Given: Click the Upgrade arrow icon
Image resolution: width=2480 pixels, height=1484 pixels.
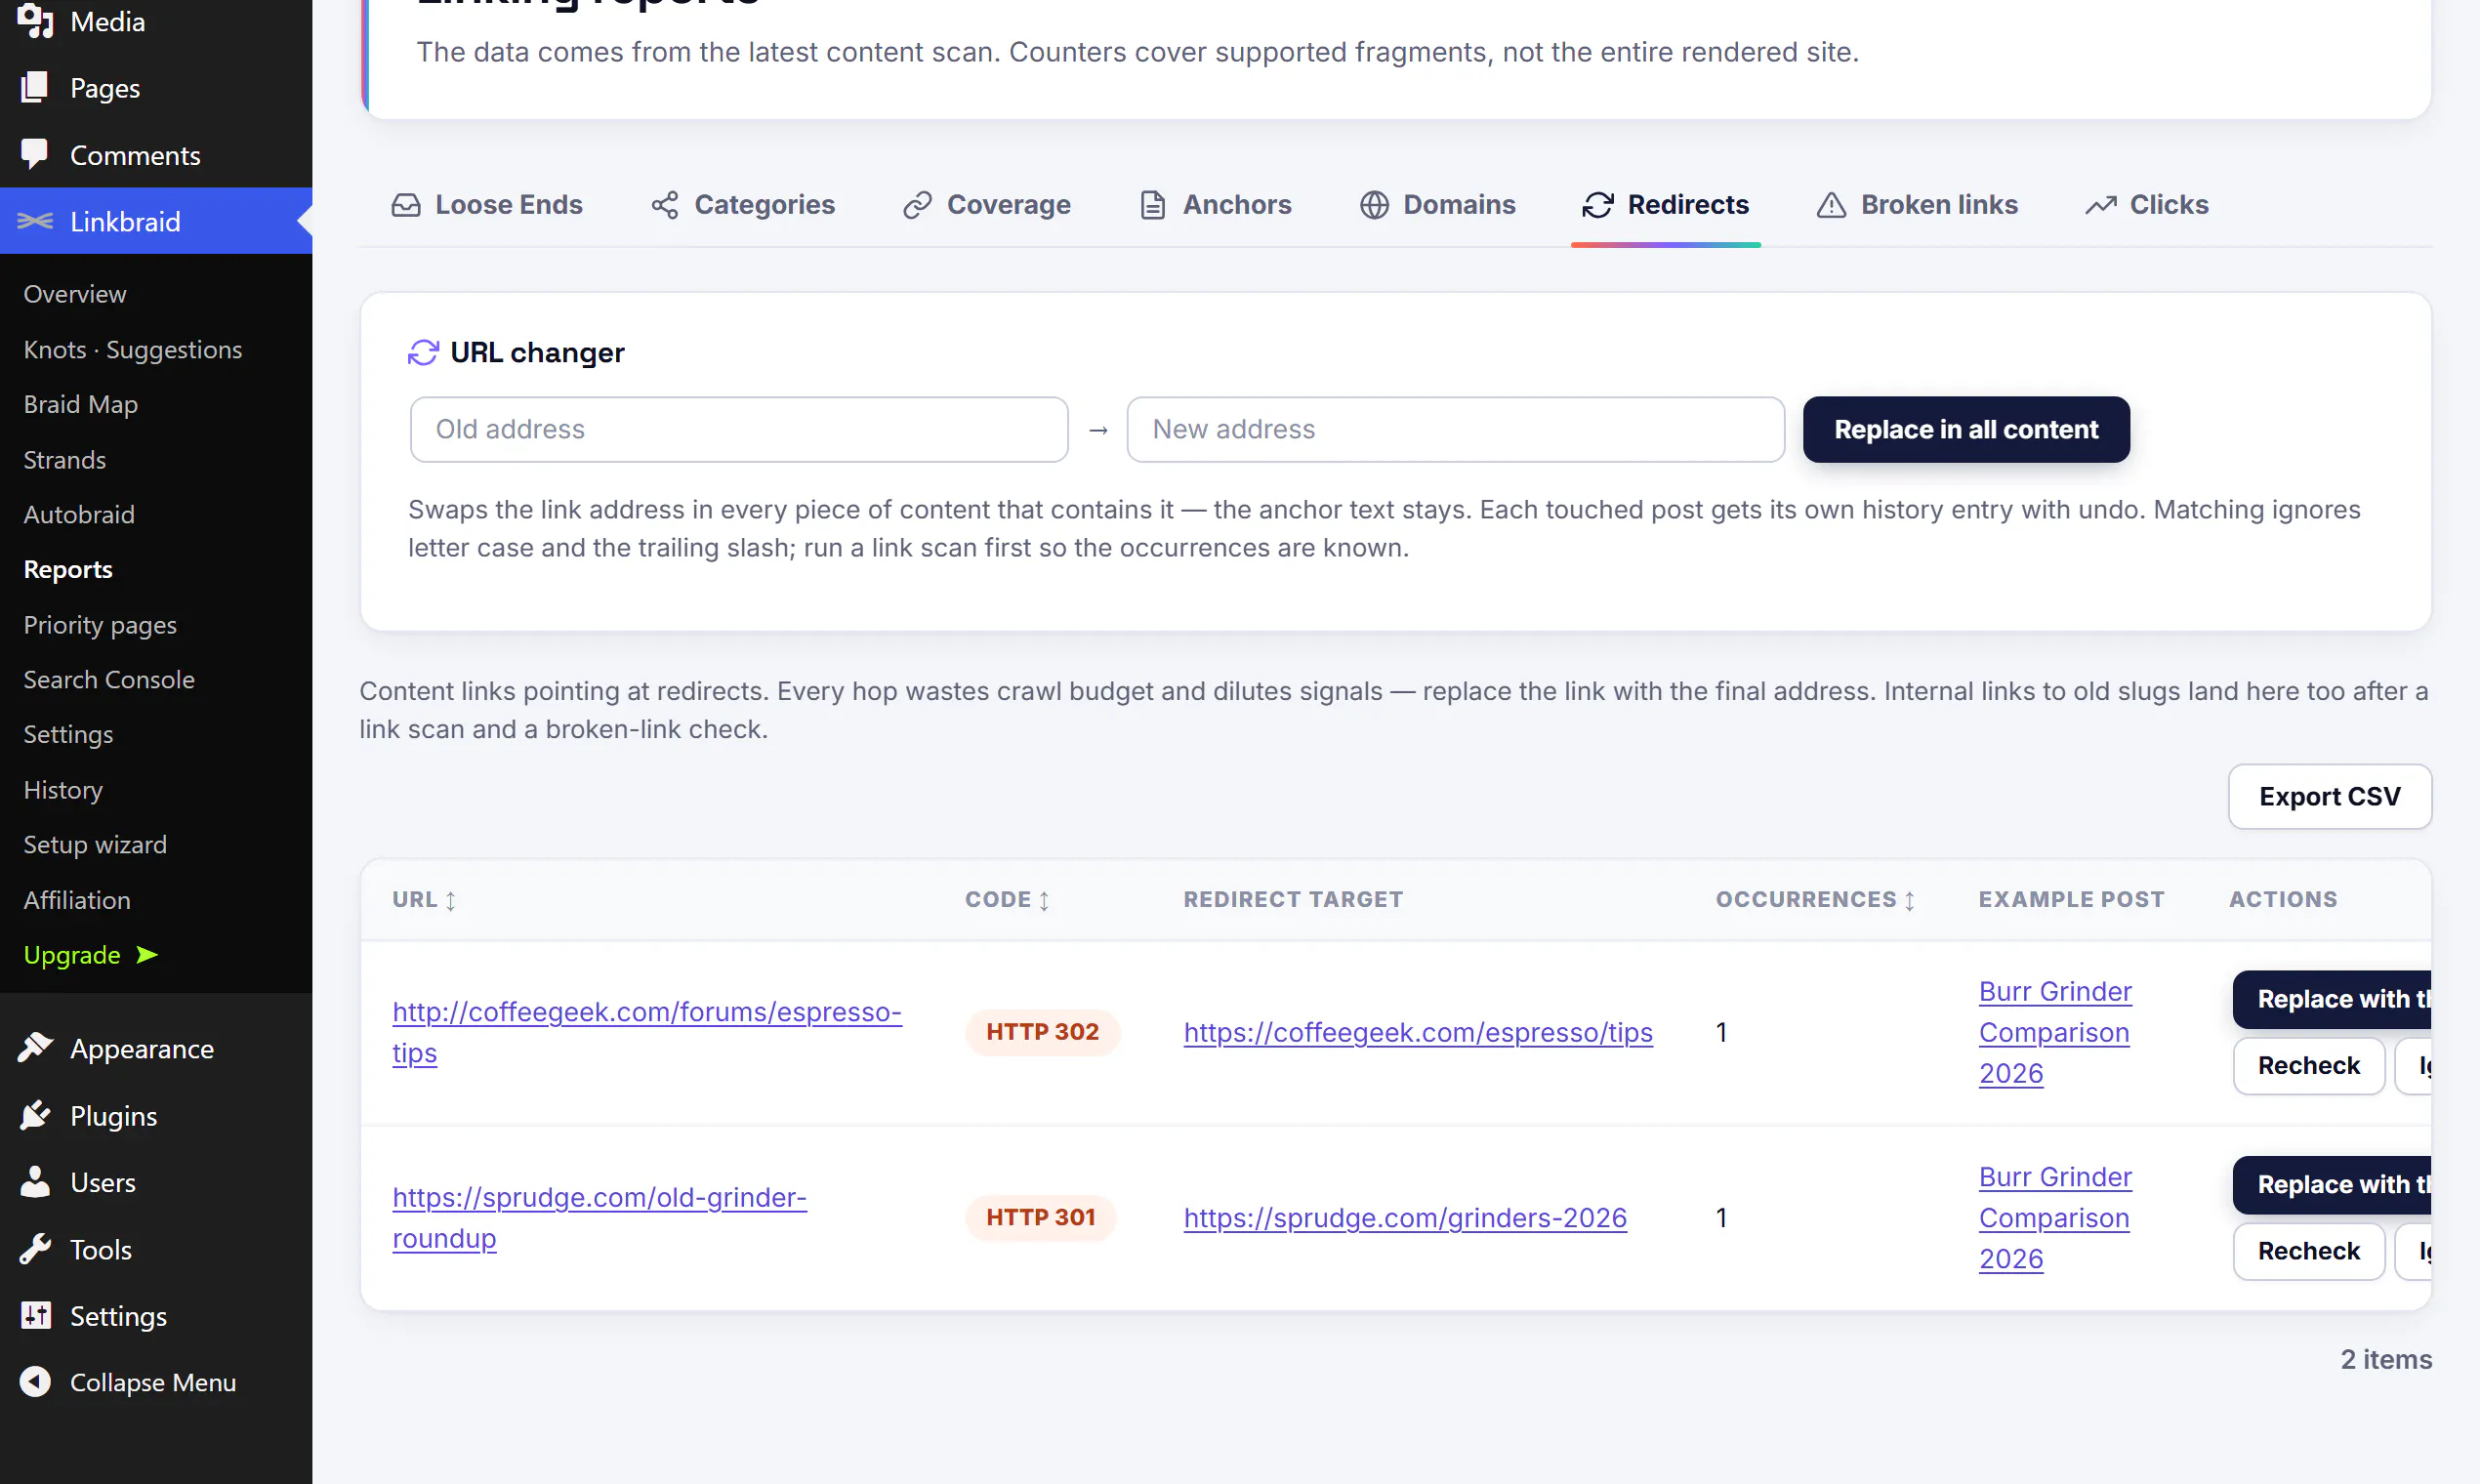Looking at the screenshot, I should 147,955.
